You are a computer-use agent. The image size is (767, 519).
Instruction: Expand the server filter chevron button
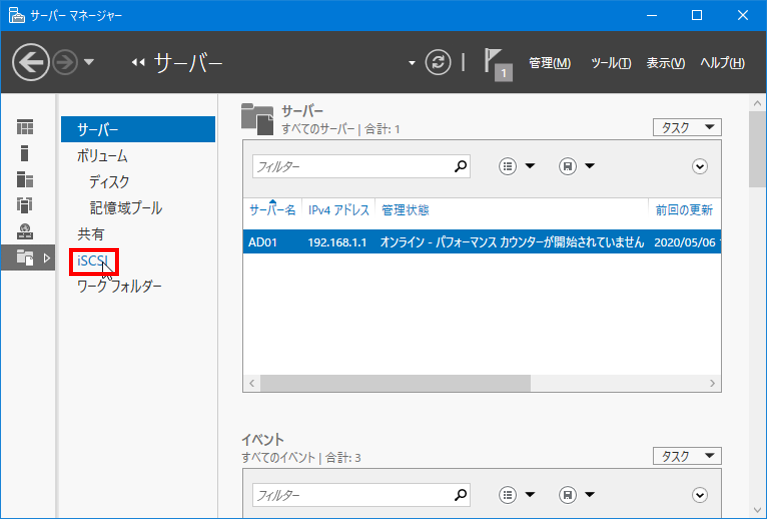[x=700, y=166]
